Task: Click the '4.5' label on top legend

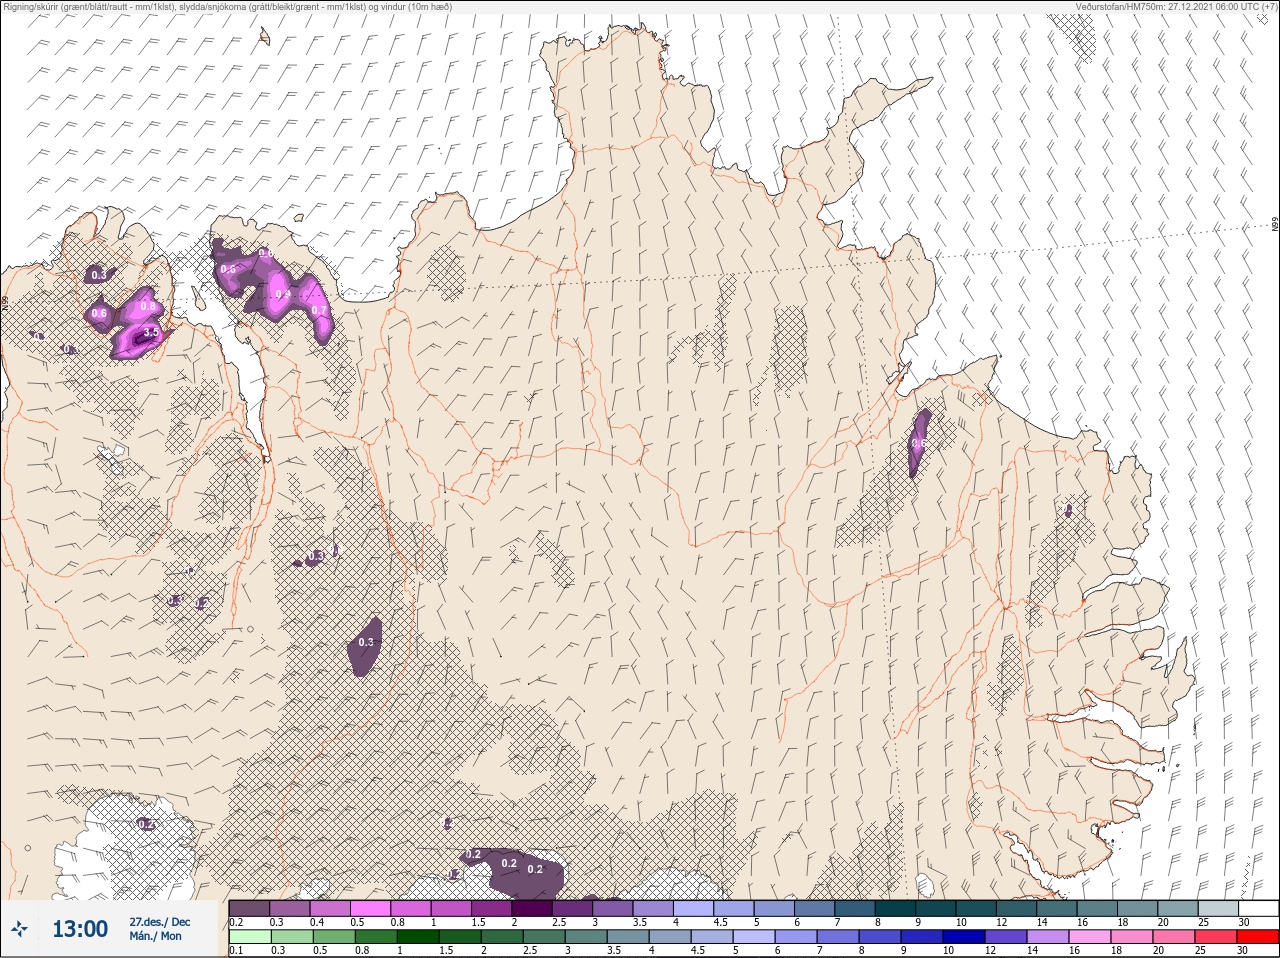Action: [720, 921]
